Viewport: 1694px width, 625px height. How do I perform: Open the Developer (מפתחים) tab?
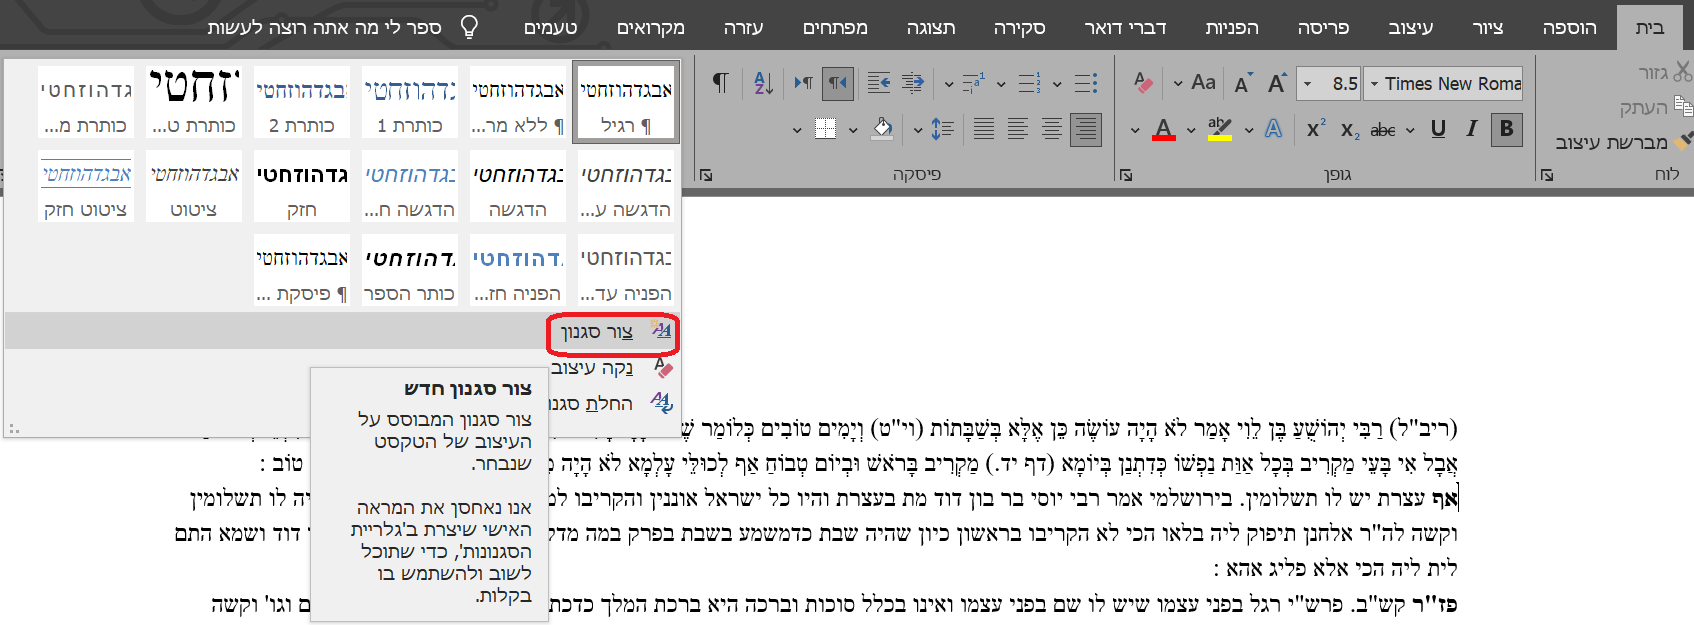point(835,27)
